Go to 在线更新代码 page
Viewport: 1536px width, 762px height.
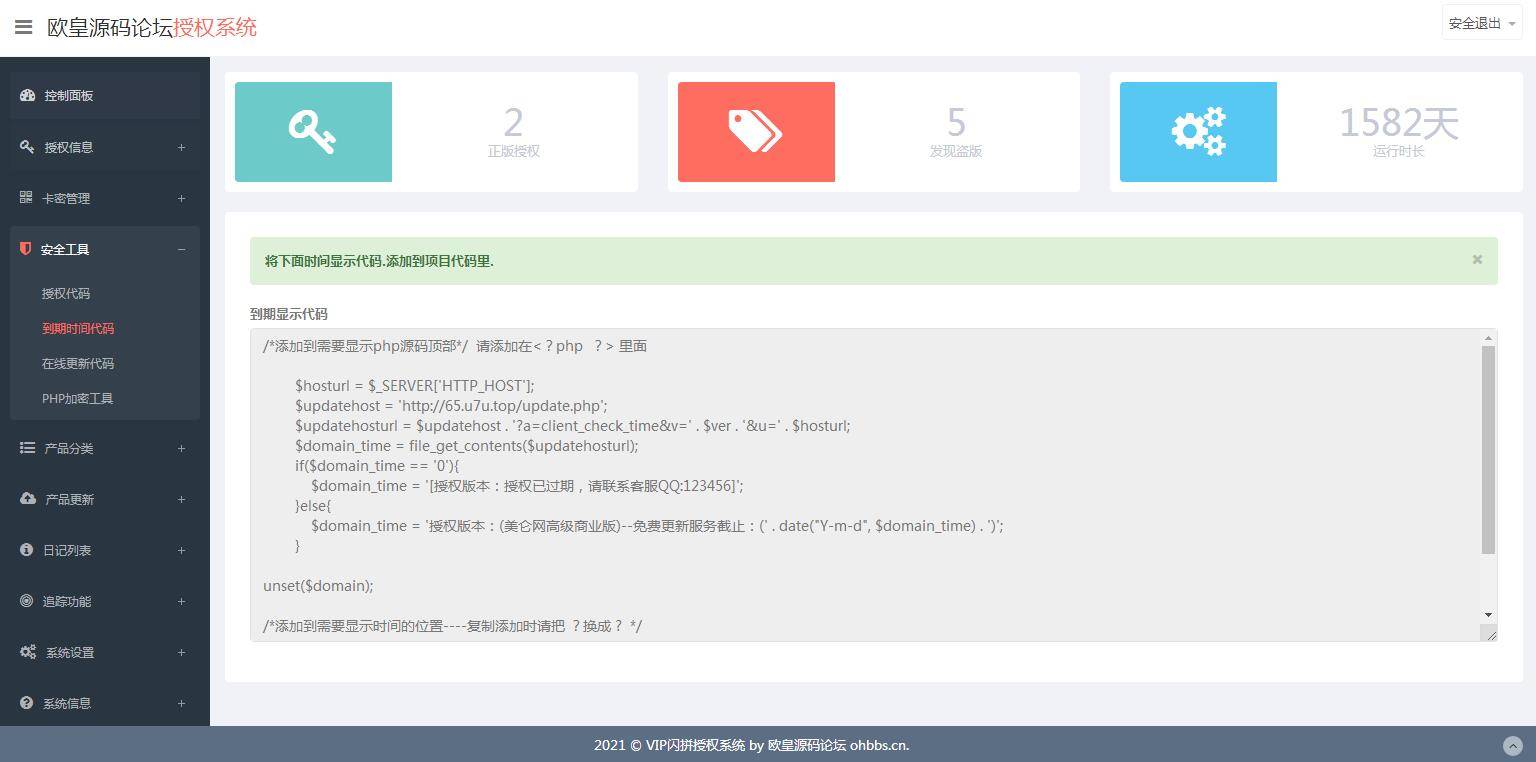[x=77, y=363]
